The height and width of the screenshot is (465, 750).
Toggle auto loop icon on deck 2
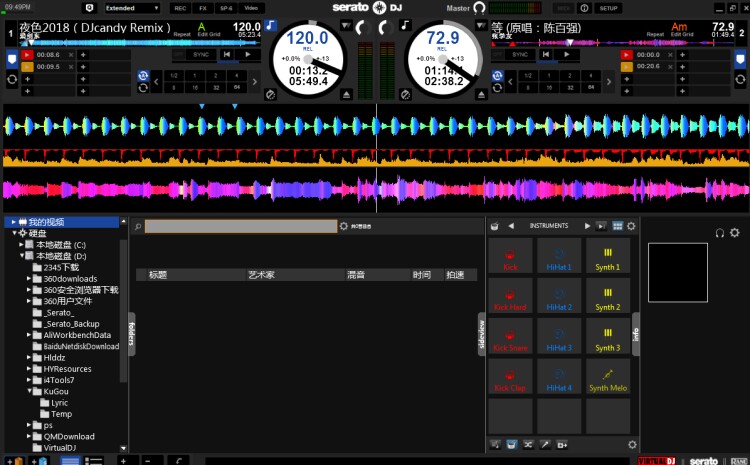pyautogui.click(x=497, y=76)
